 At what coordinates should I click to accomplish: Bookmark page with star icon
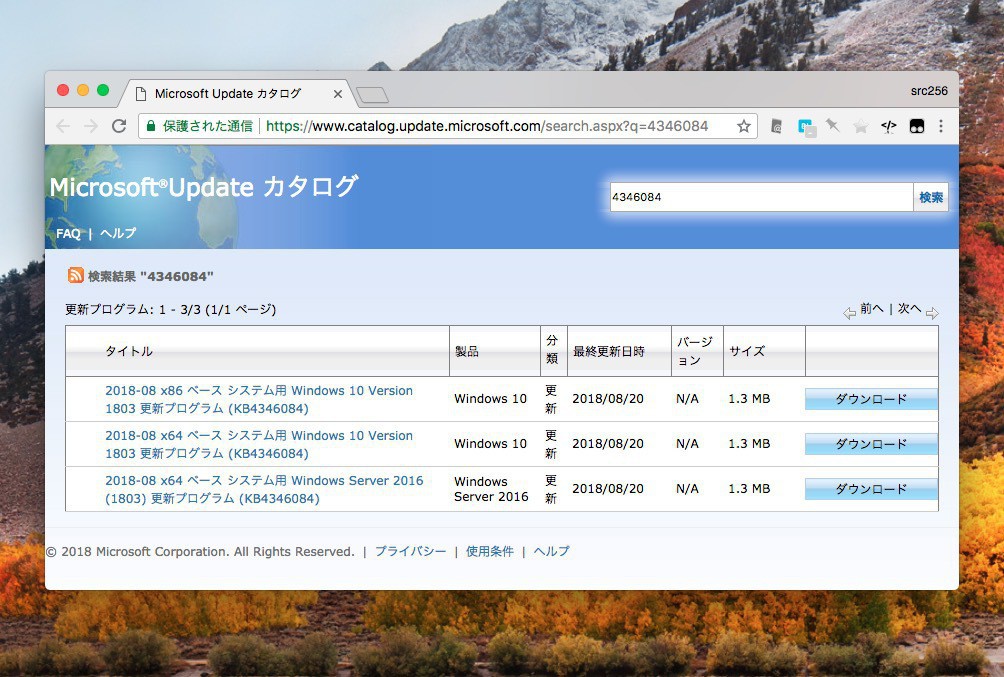(x=743, y=126)
